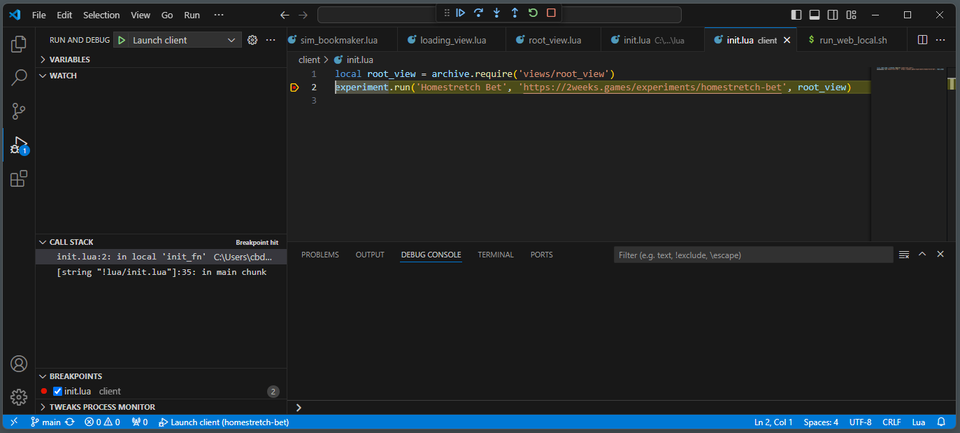Stop the debugging session
Viewport: 960px width, 433px height.
[x=551, y=14]
